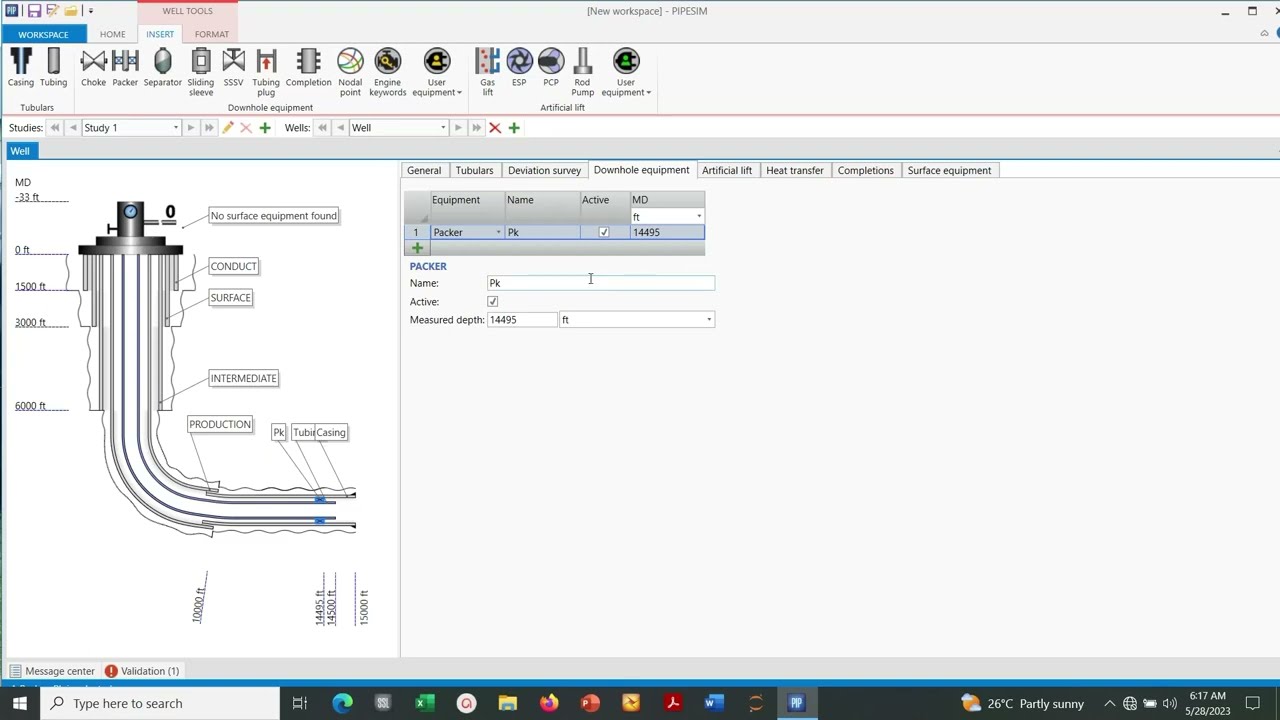Toggle Active checkbox in Packer table row
The width and height of the screenshot is (1280, 720).
(x=604, y=232)
